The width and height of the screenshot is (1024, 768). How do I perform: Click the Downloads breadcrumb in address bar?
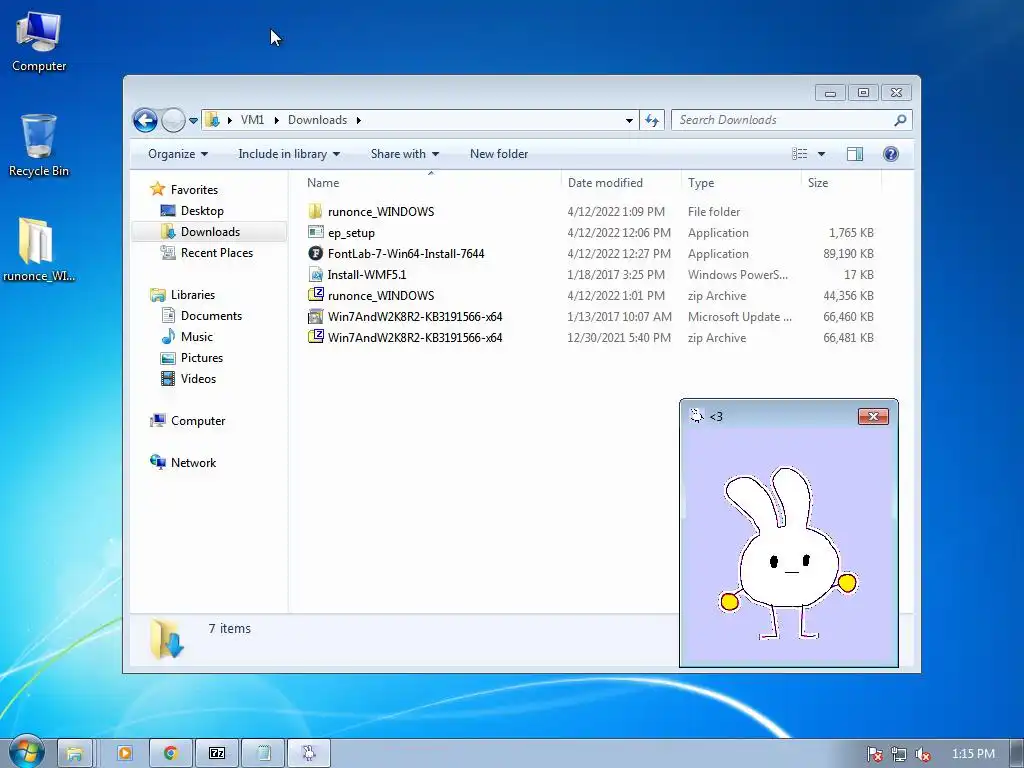point(317,120)
